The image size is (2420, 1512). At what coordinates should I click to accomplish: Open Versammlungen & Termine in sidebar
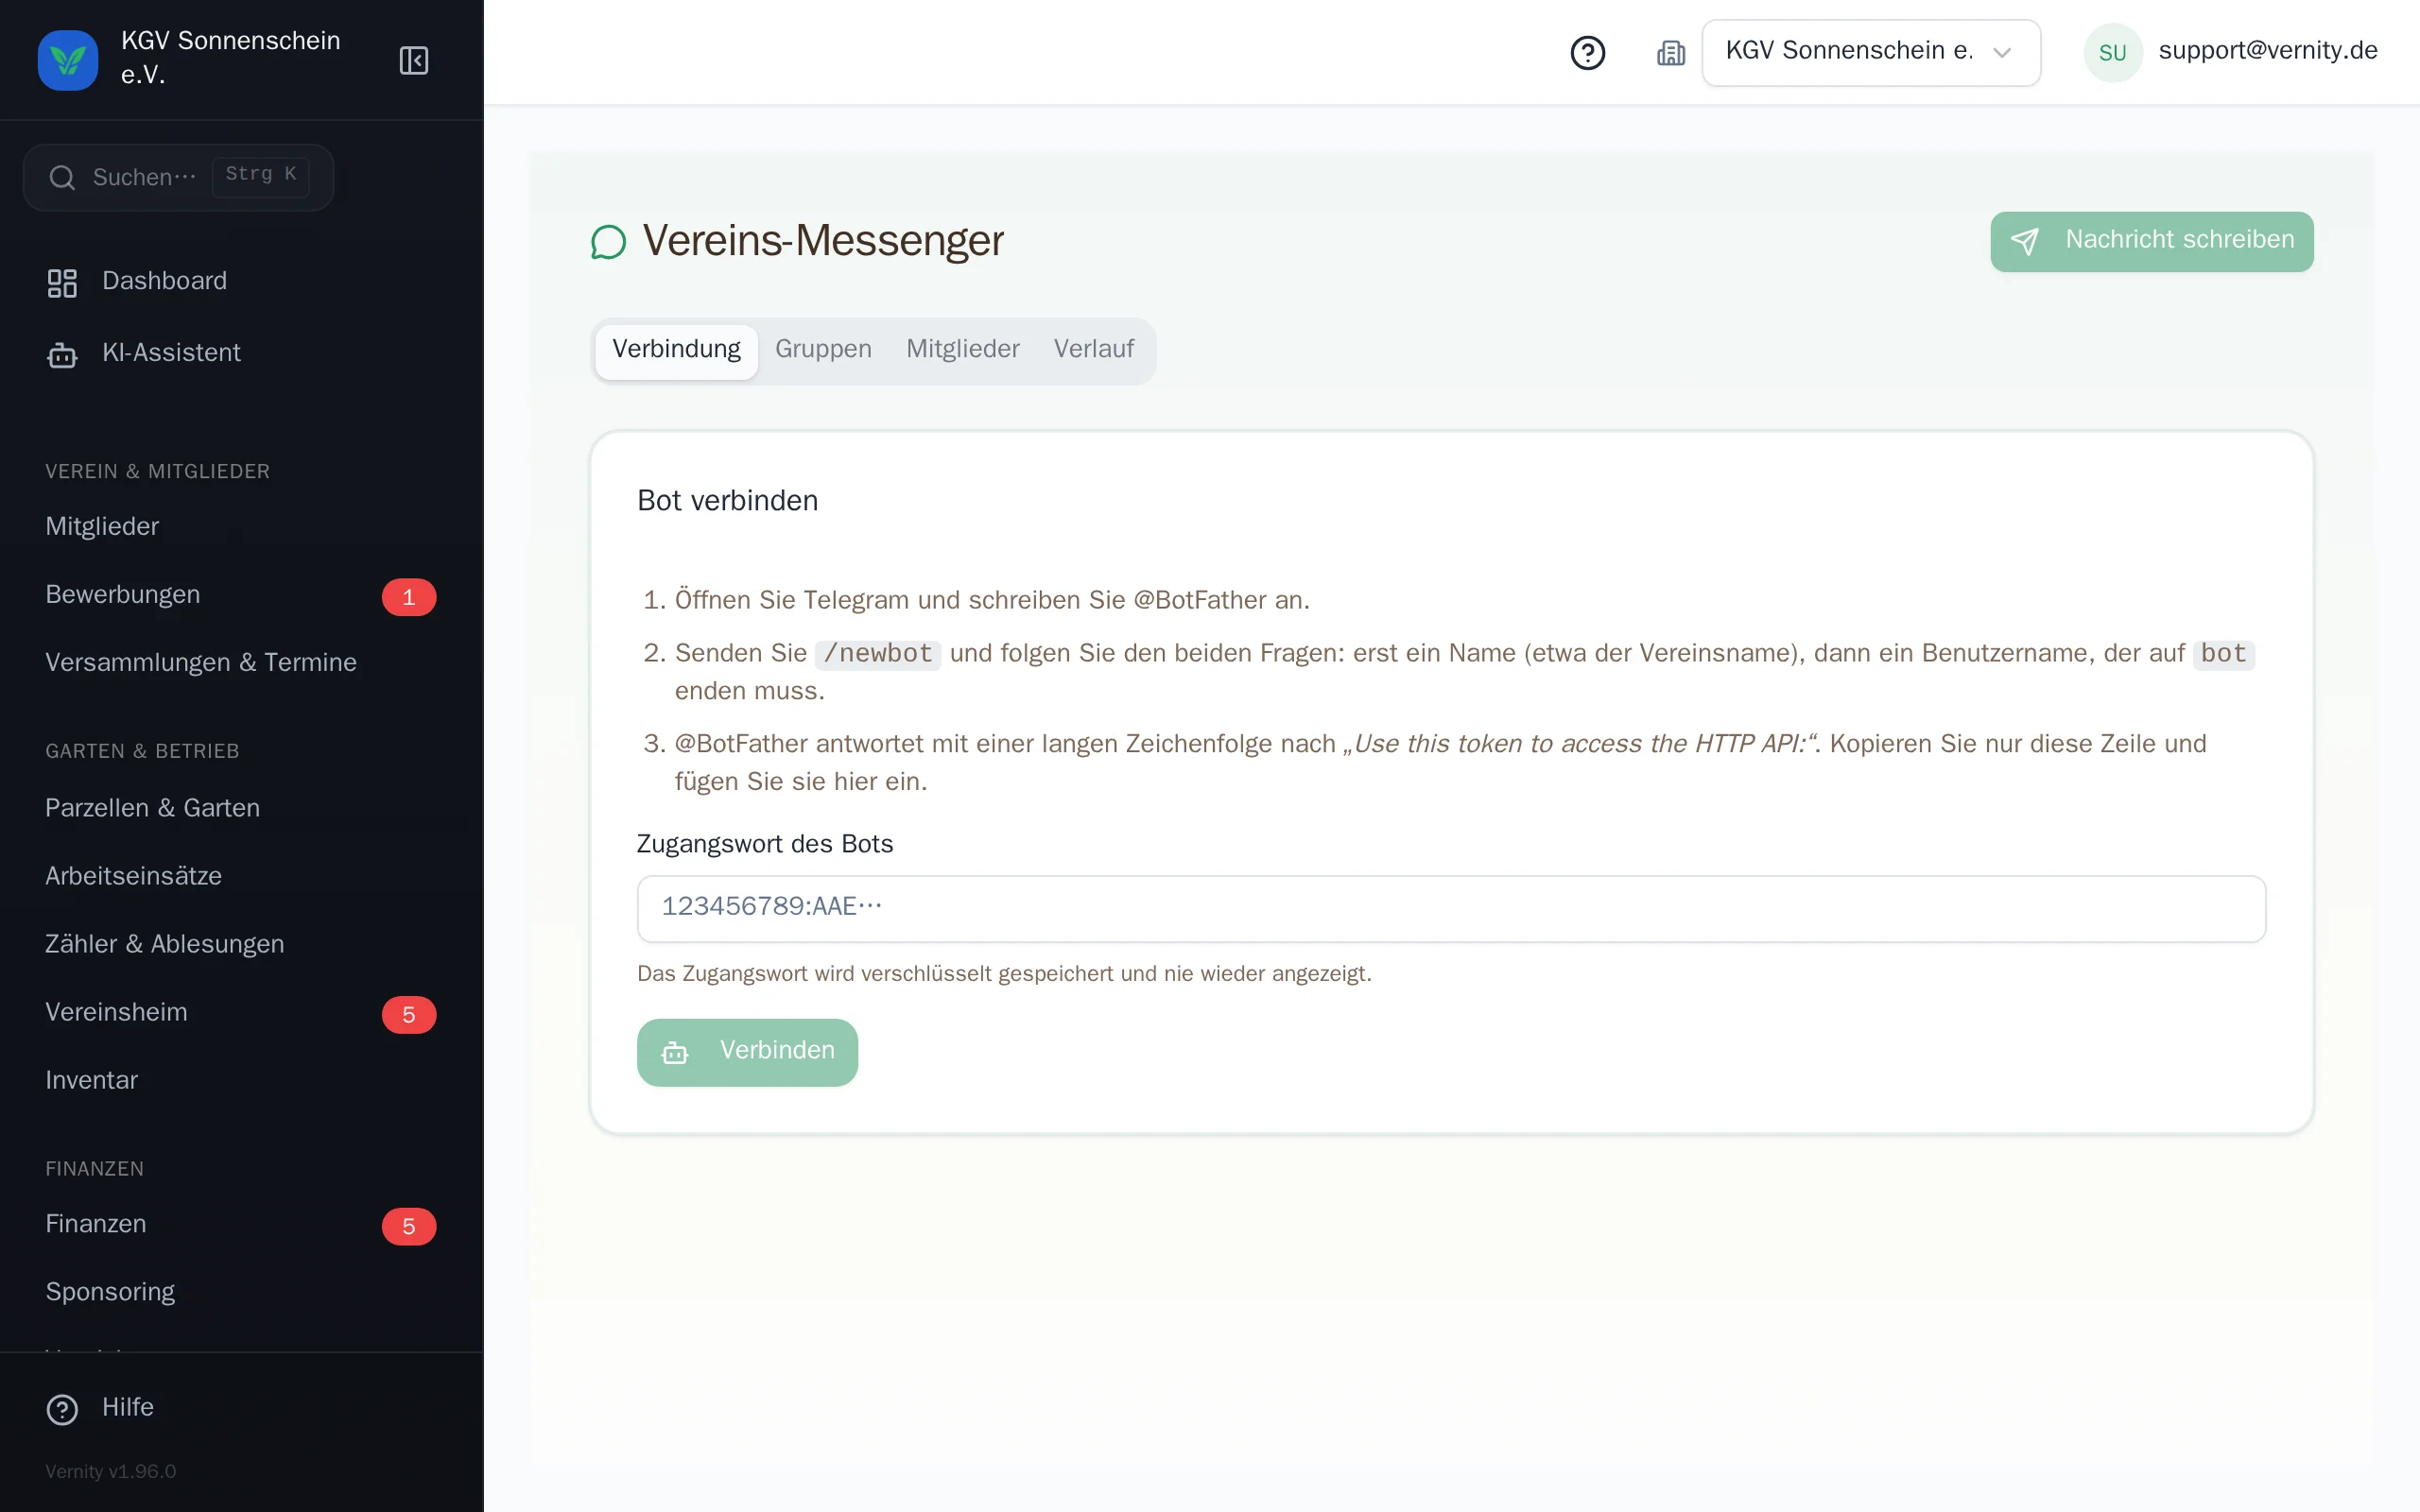tap(241, 663)
